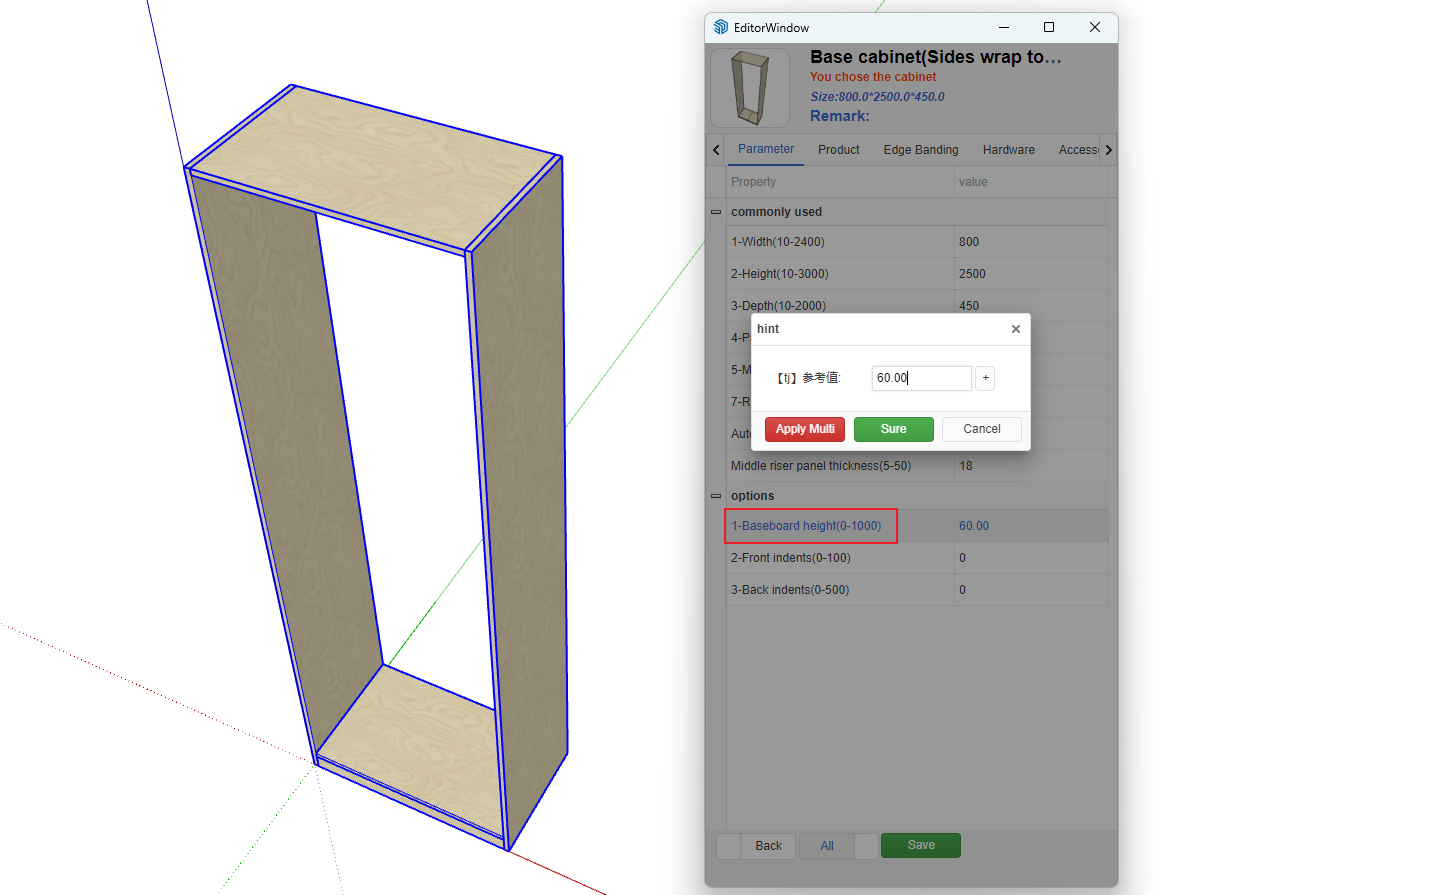
Task: Open the Edge Banding tab
Action: pos(920,150)
